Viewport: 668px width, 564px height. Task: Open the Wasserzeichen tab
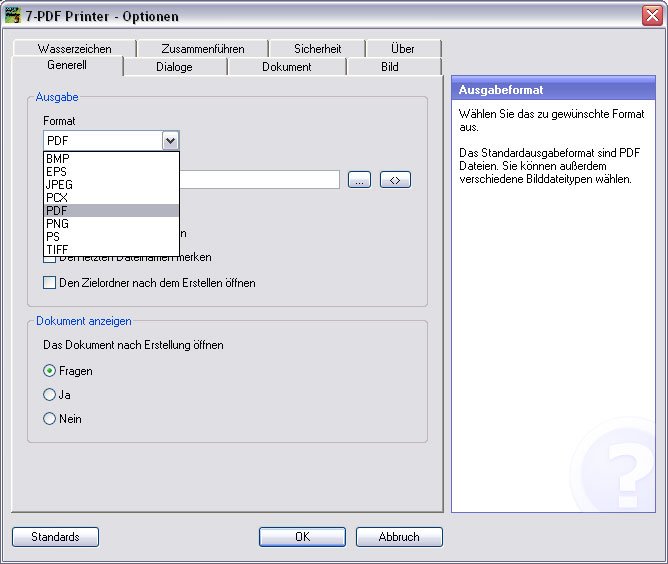coord(75,49)
